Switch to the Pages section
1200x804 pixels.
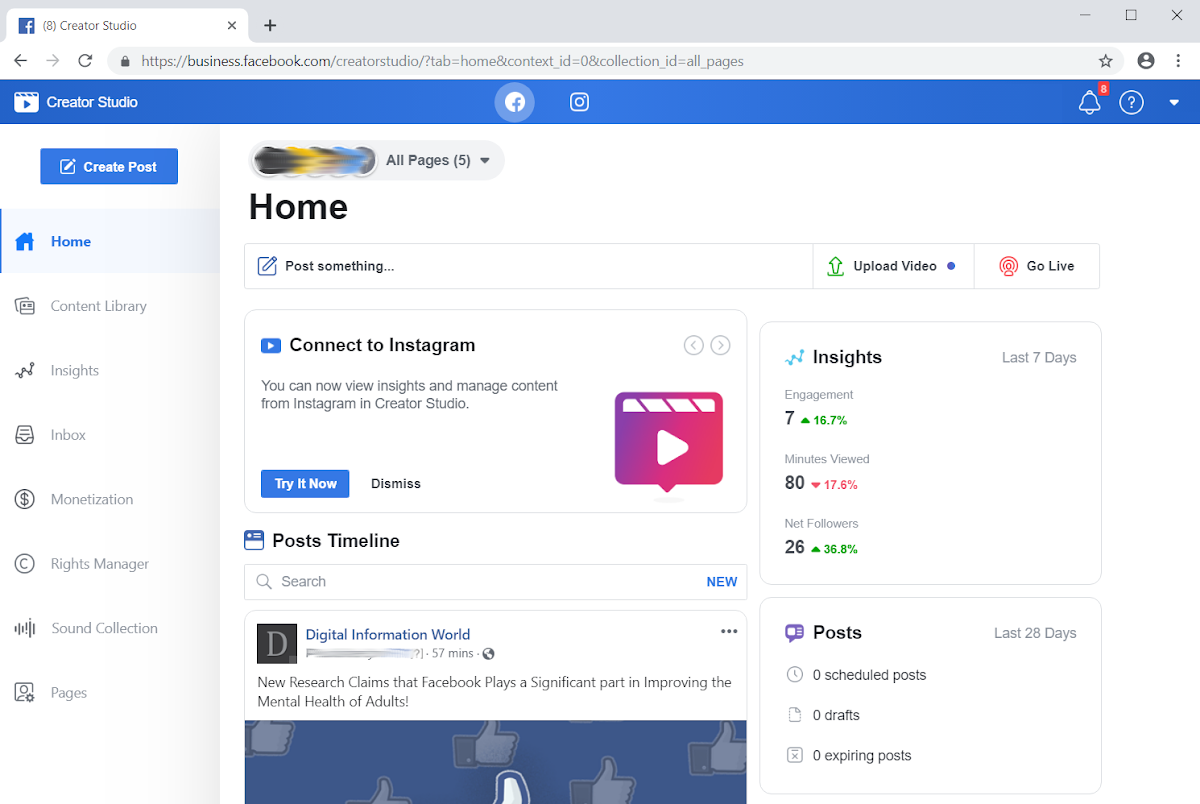tap(68, 692)
